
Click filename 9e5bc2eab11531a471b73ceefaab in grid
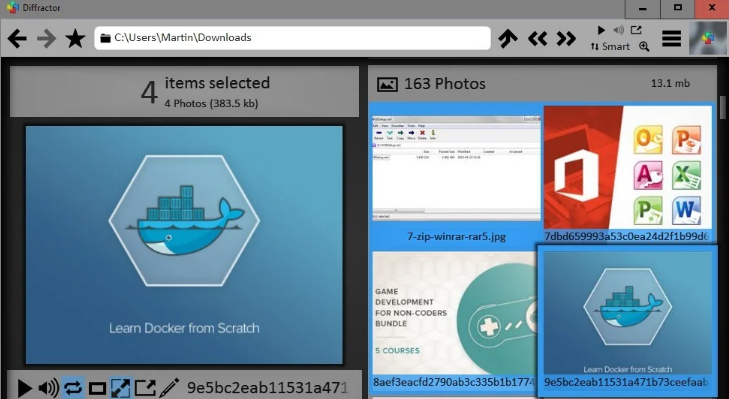click(x=626, y=382)
